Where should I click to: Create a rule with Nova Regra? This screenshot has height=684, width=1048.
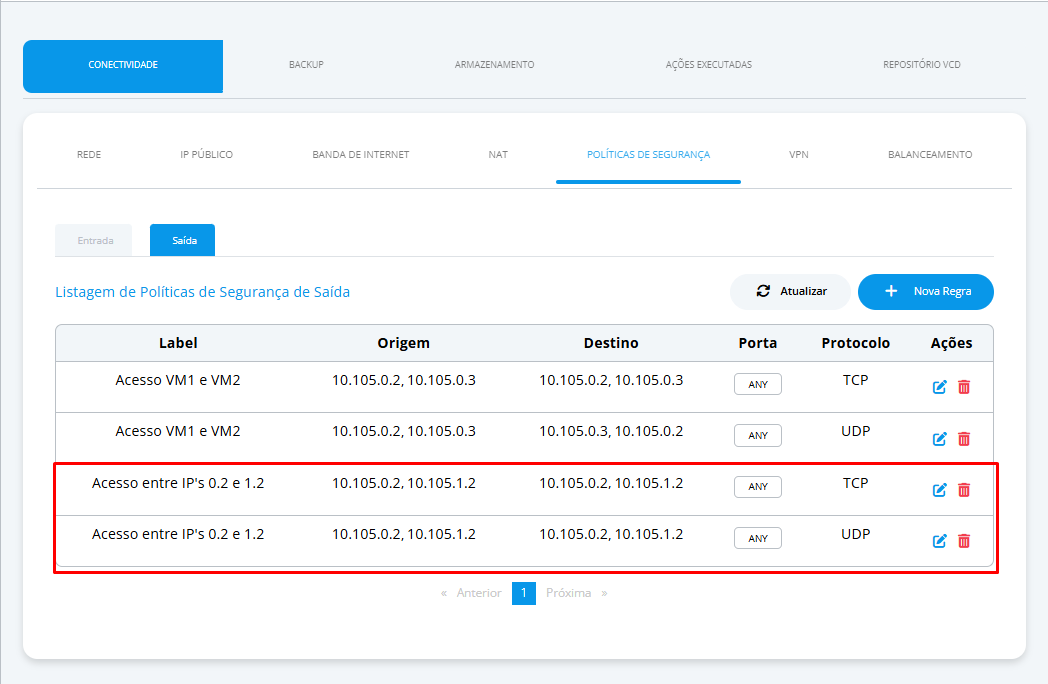[x=926, y=292]
